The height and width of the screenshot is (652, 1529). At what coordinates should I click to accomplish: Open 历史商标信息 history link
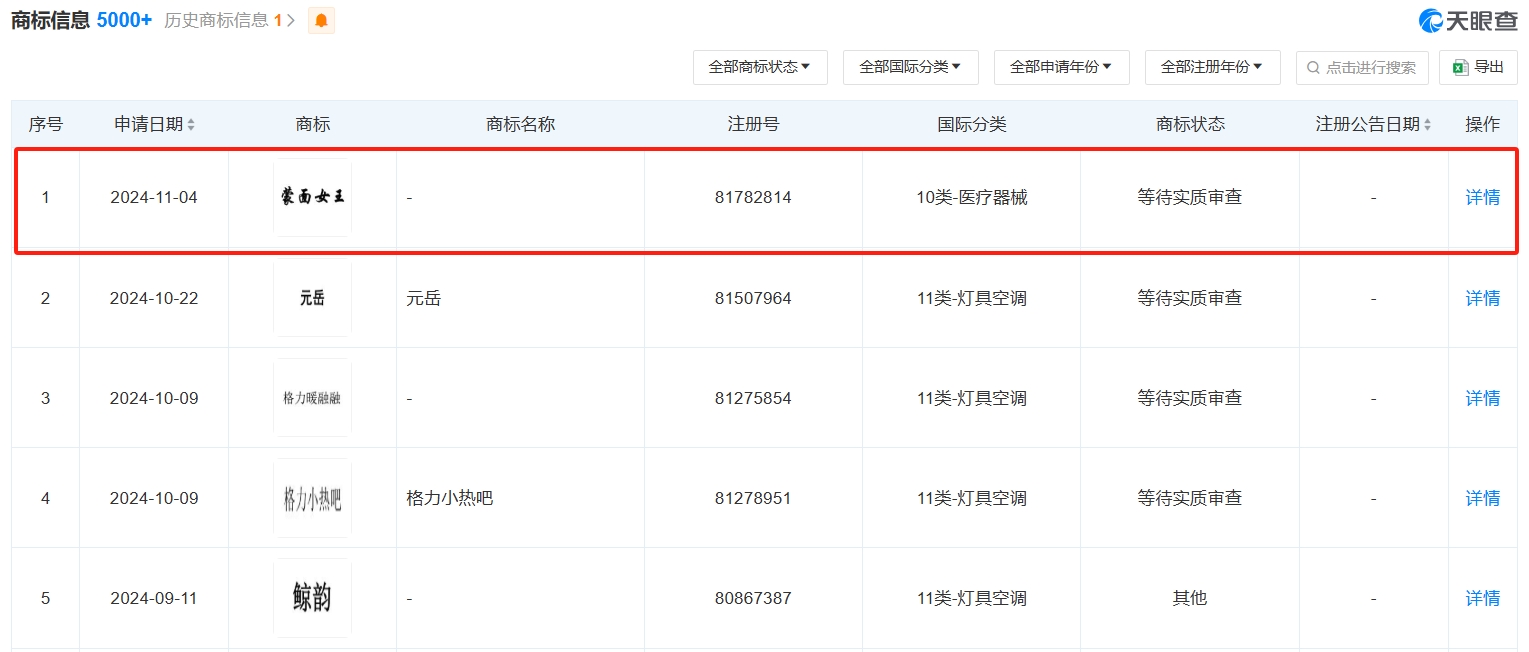coord(229,20)
